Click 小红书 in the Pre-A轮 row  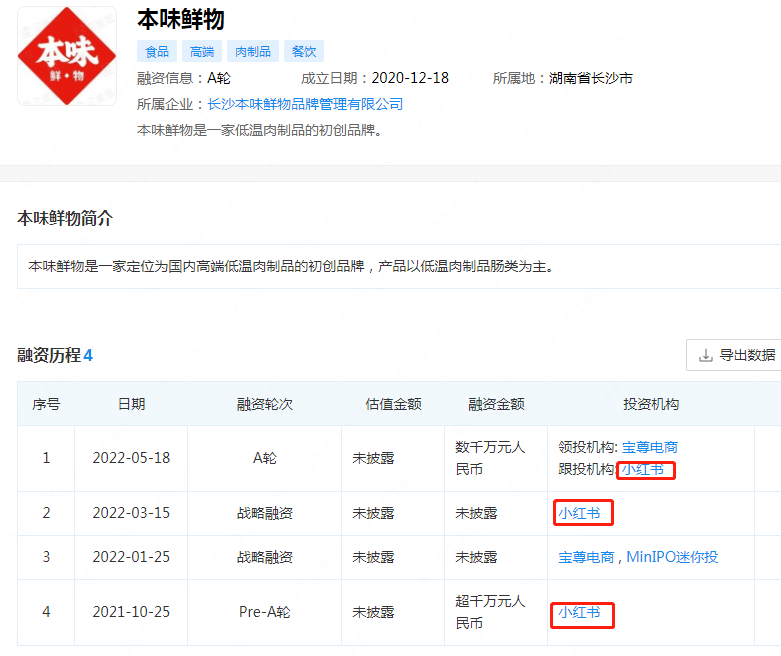[579, 612]
